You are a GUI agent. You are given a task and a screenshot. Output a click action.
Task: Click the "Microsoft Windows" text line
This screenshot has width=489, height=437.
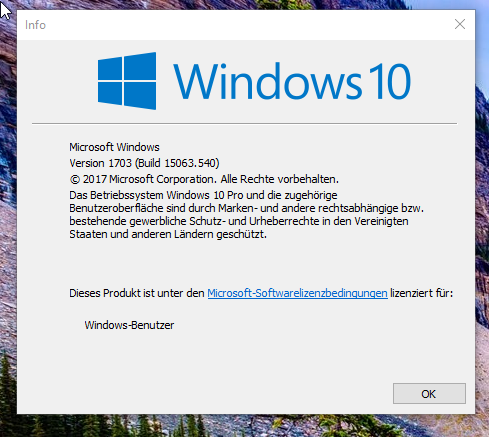click(x=114, y=147)
